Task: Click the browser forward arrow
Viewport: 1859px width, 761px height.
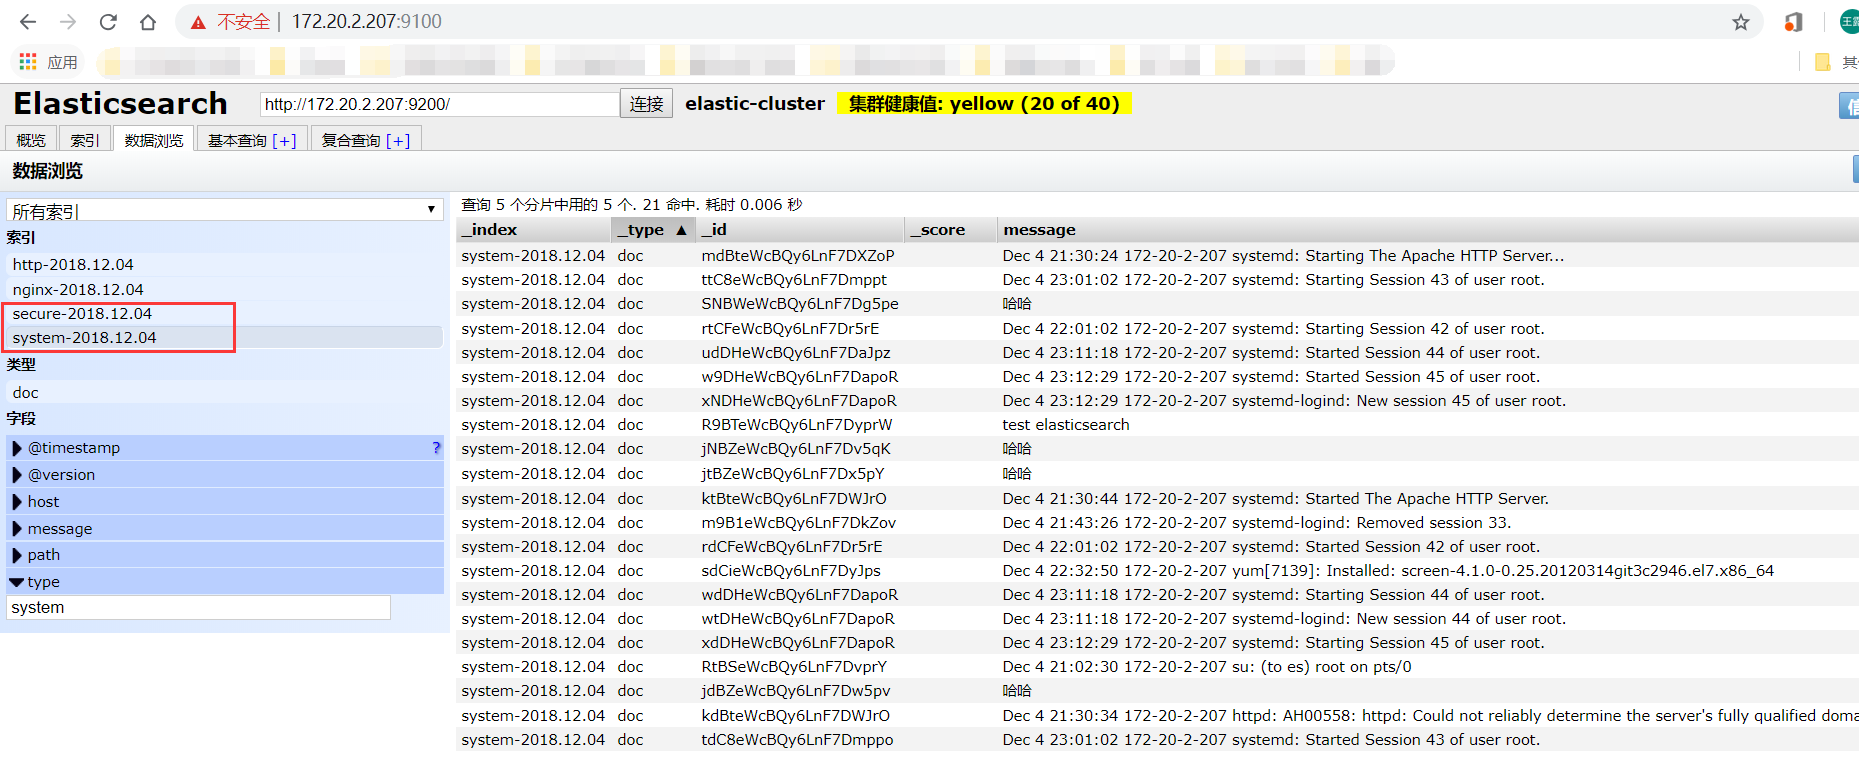Action: [68, 22]
